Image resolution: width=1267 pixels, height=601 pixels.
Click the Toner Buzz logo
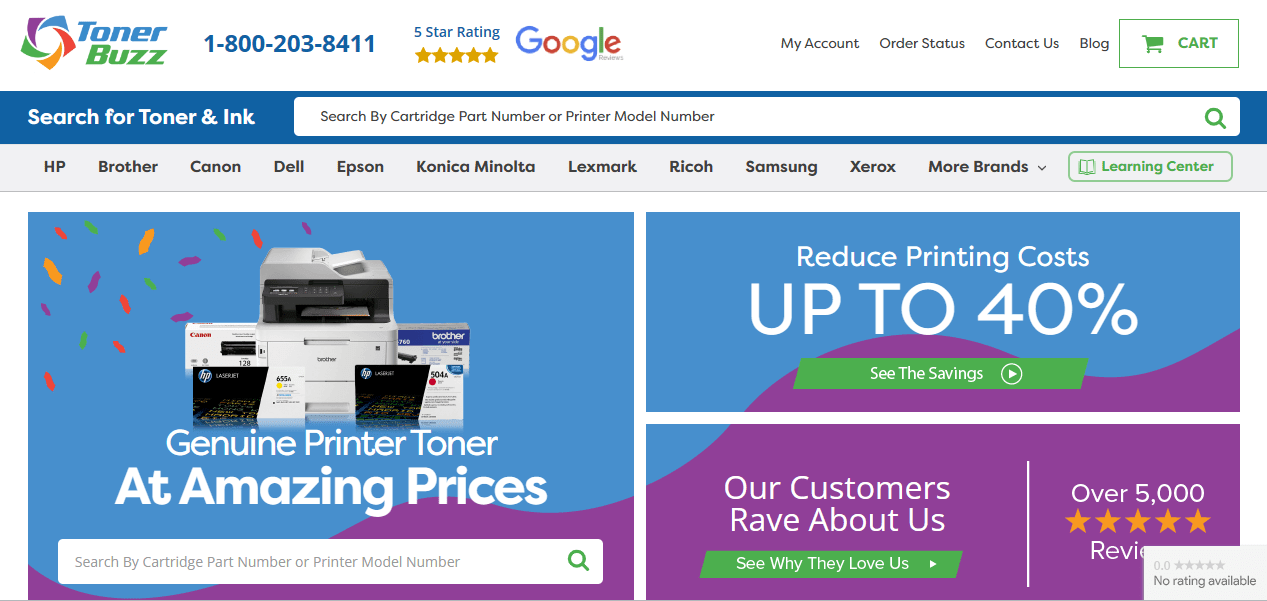pyautogui.click(x=95, y=43)
